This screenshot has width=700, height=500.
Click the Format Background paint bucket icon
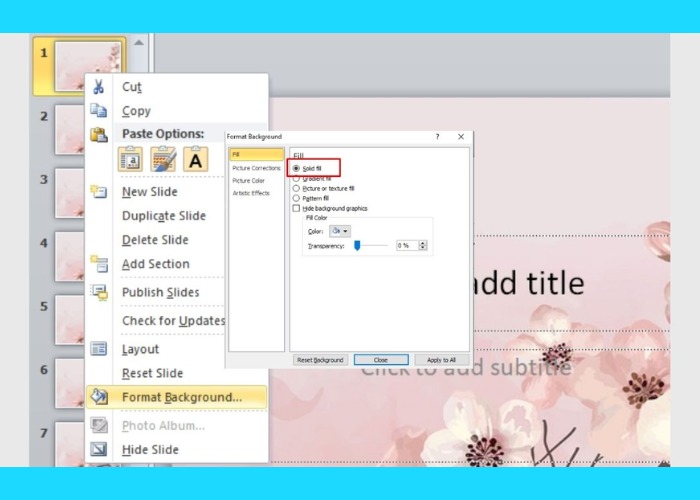pyautogui.click(x=99, y=396)
